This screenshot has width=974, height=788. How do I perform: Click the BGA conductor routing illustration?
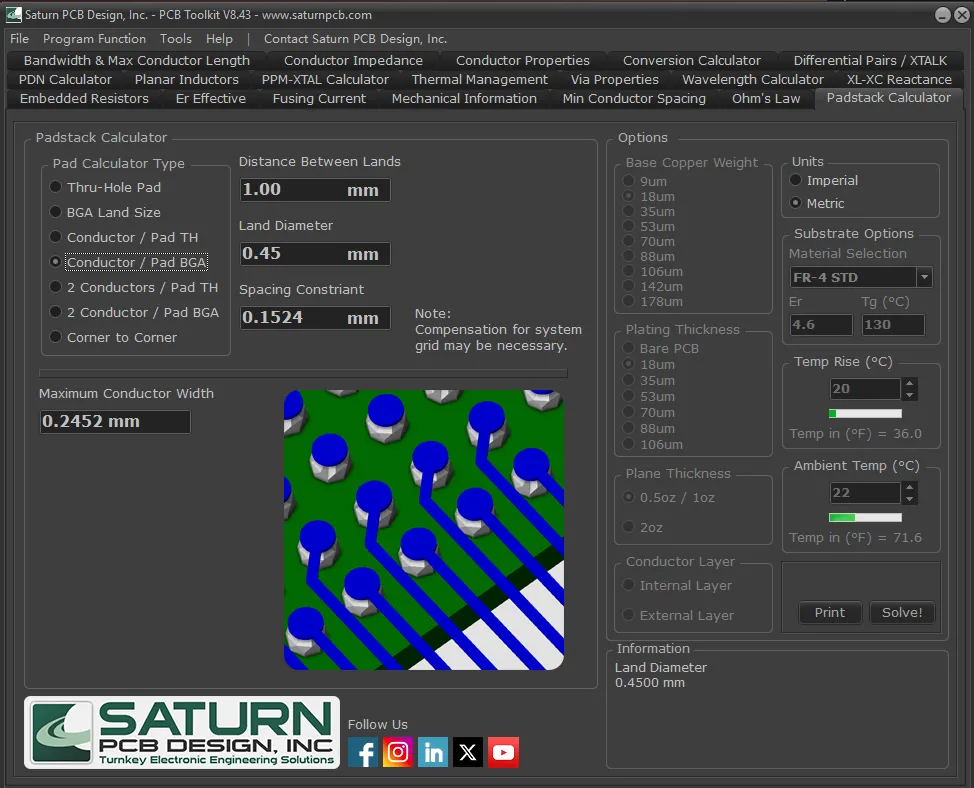424,530
